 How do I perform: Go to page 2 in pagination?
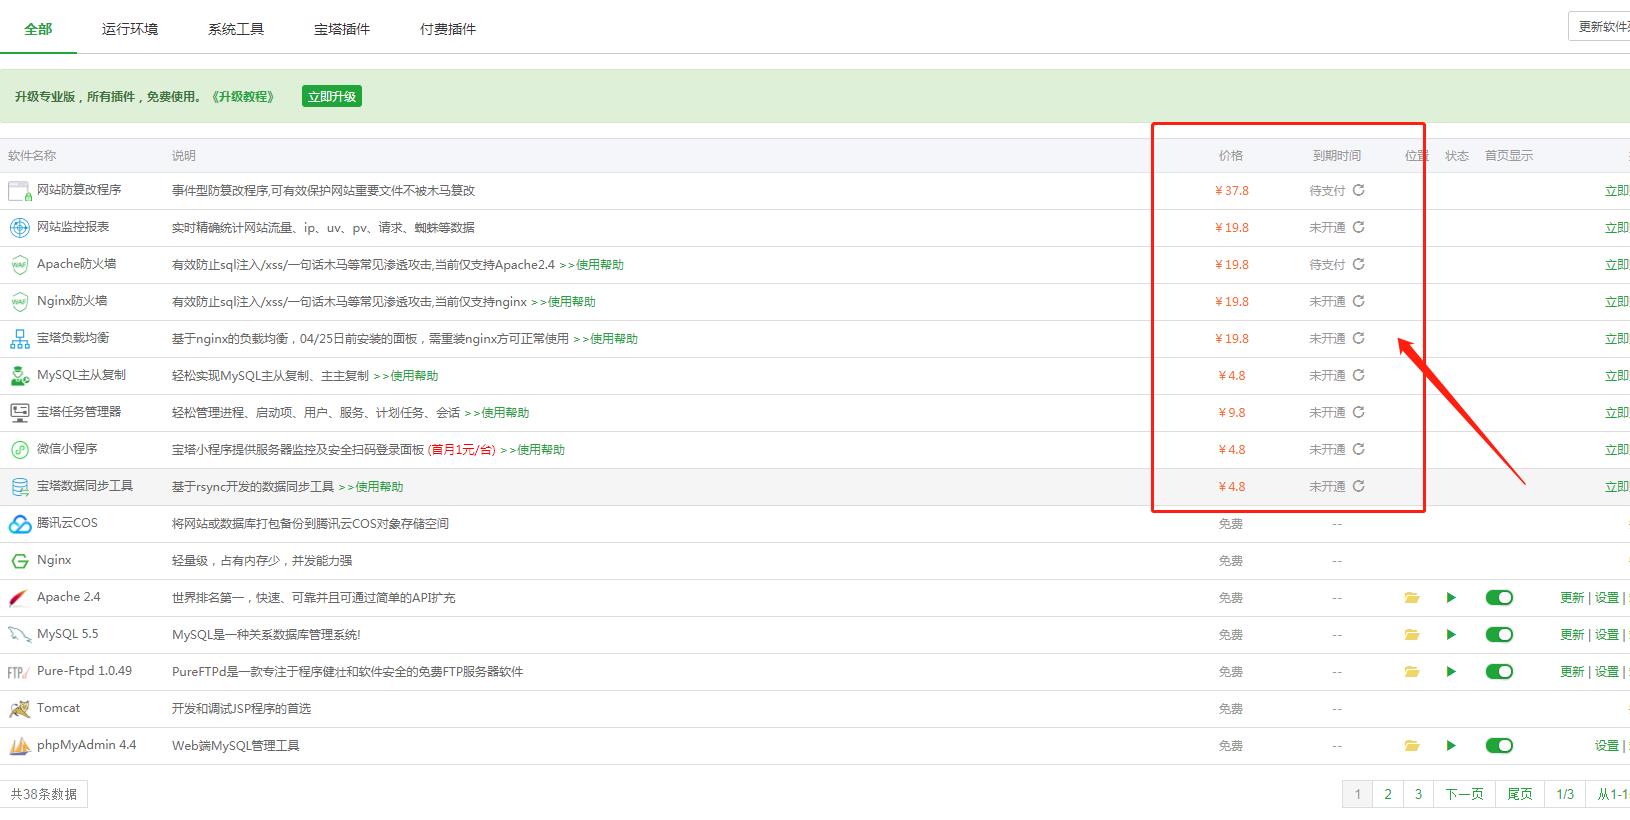tap(1388, 794)
